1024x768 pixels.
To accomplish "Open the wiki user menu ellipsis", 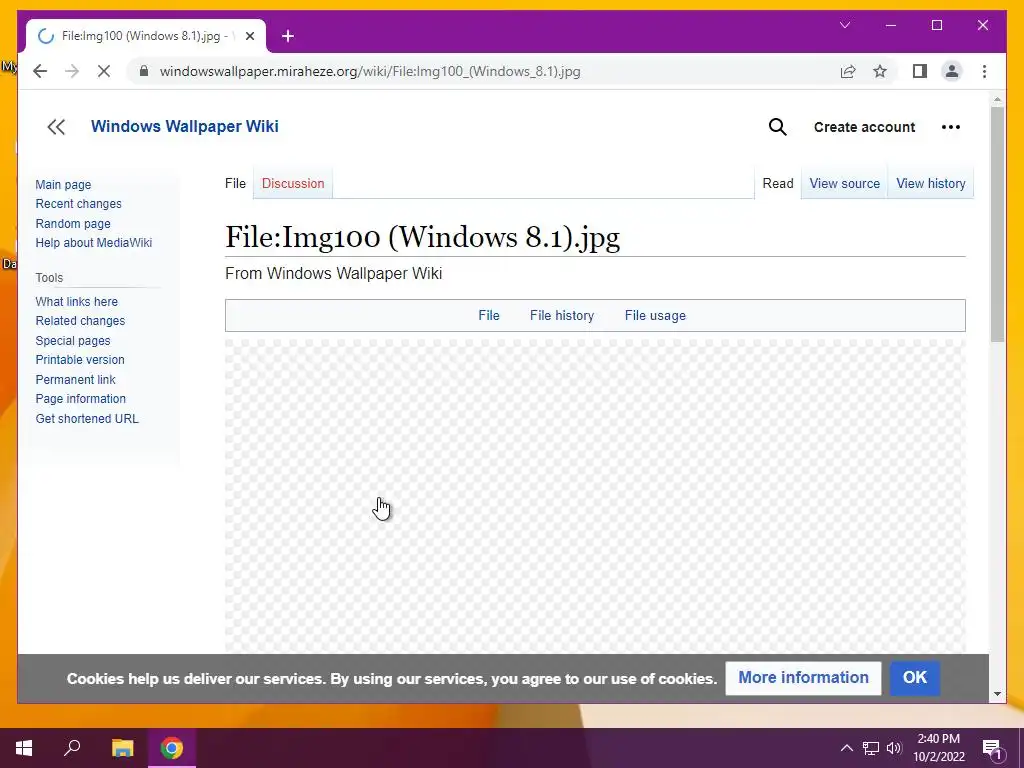I will click(951, 127).
